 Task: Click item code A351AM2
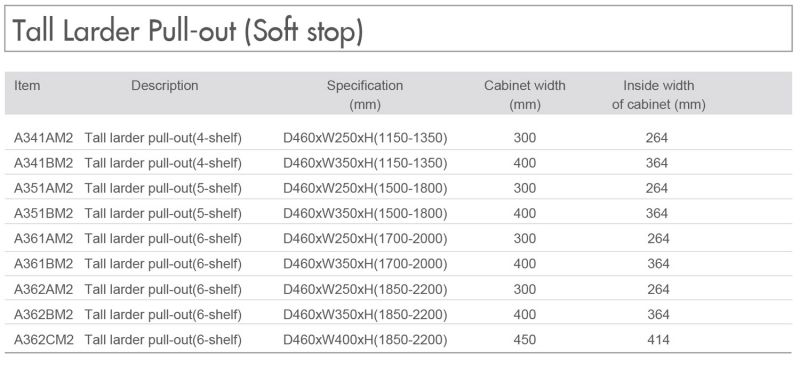click(x=43, y=188)
